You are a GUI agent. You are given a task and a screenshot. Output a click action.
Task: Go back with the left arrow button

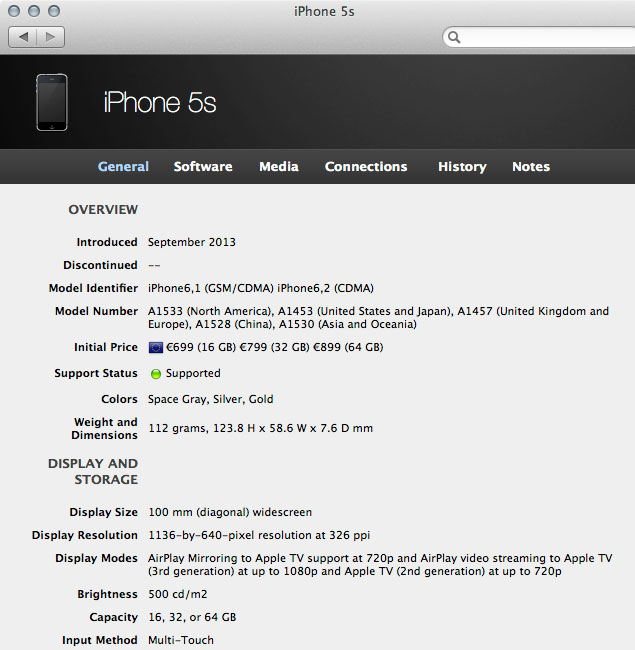[23, 37]
